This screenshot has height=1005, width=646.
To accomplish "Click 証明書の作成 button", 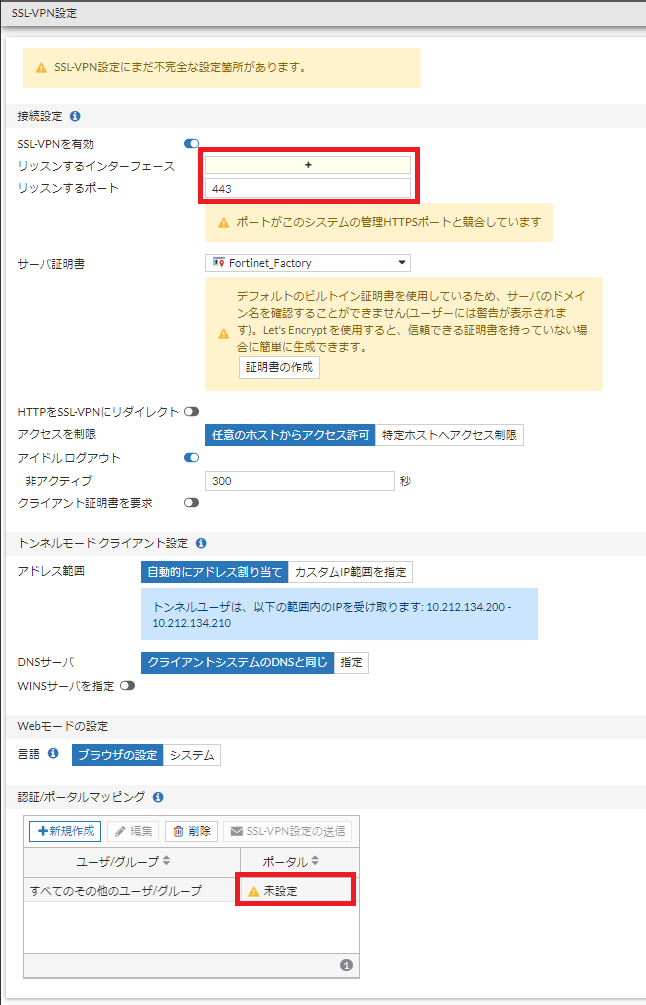I will 279,368.
